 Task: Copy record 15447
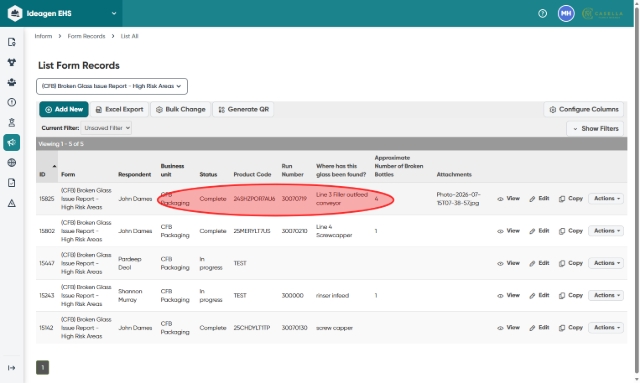(x=571, y=263)
